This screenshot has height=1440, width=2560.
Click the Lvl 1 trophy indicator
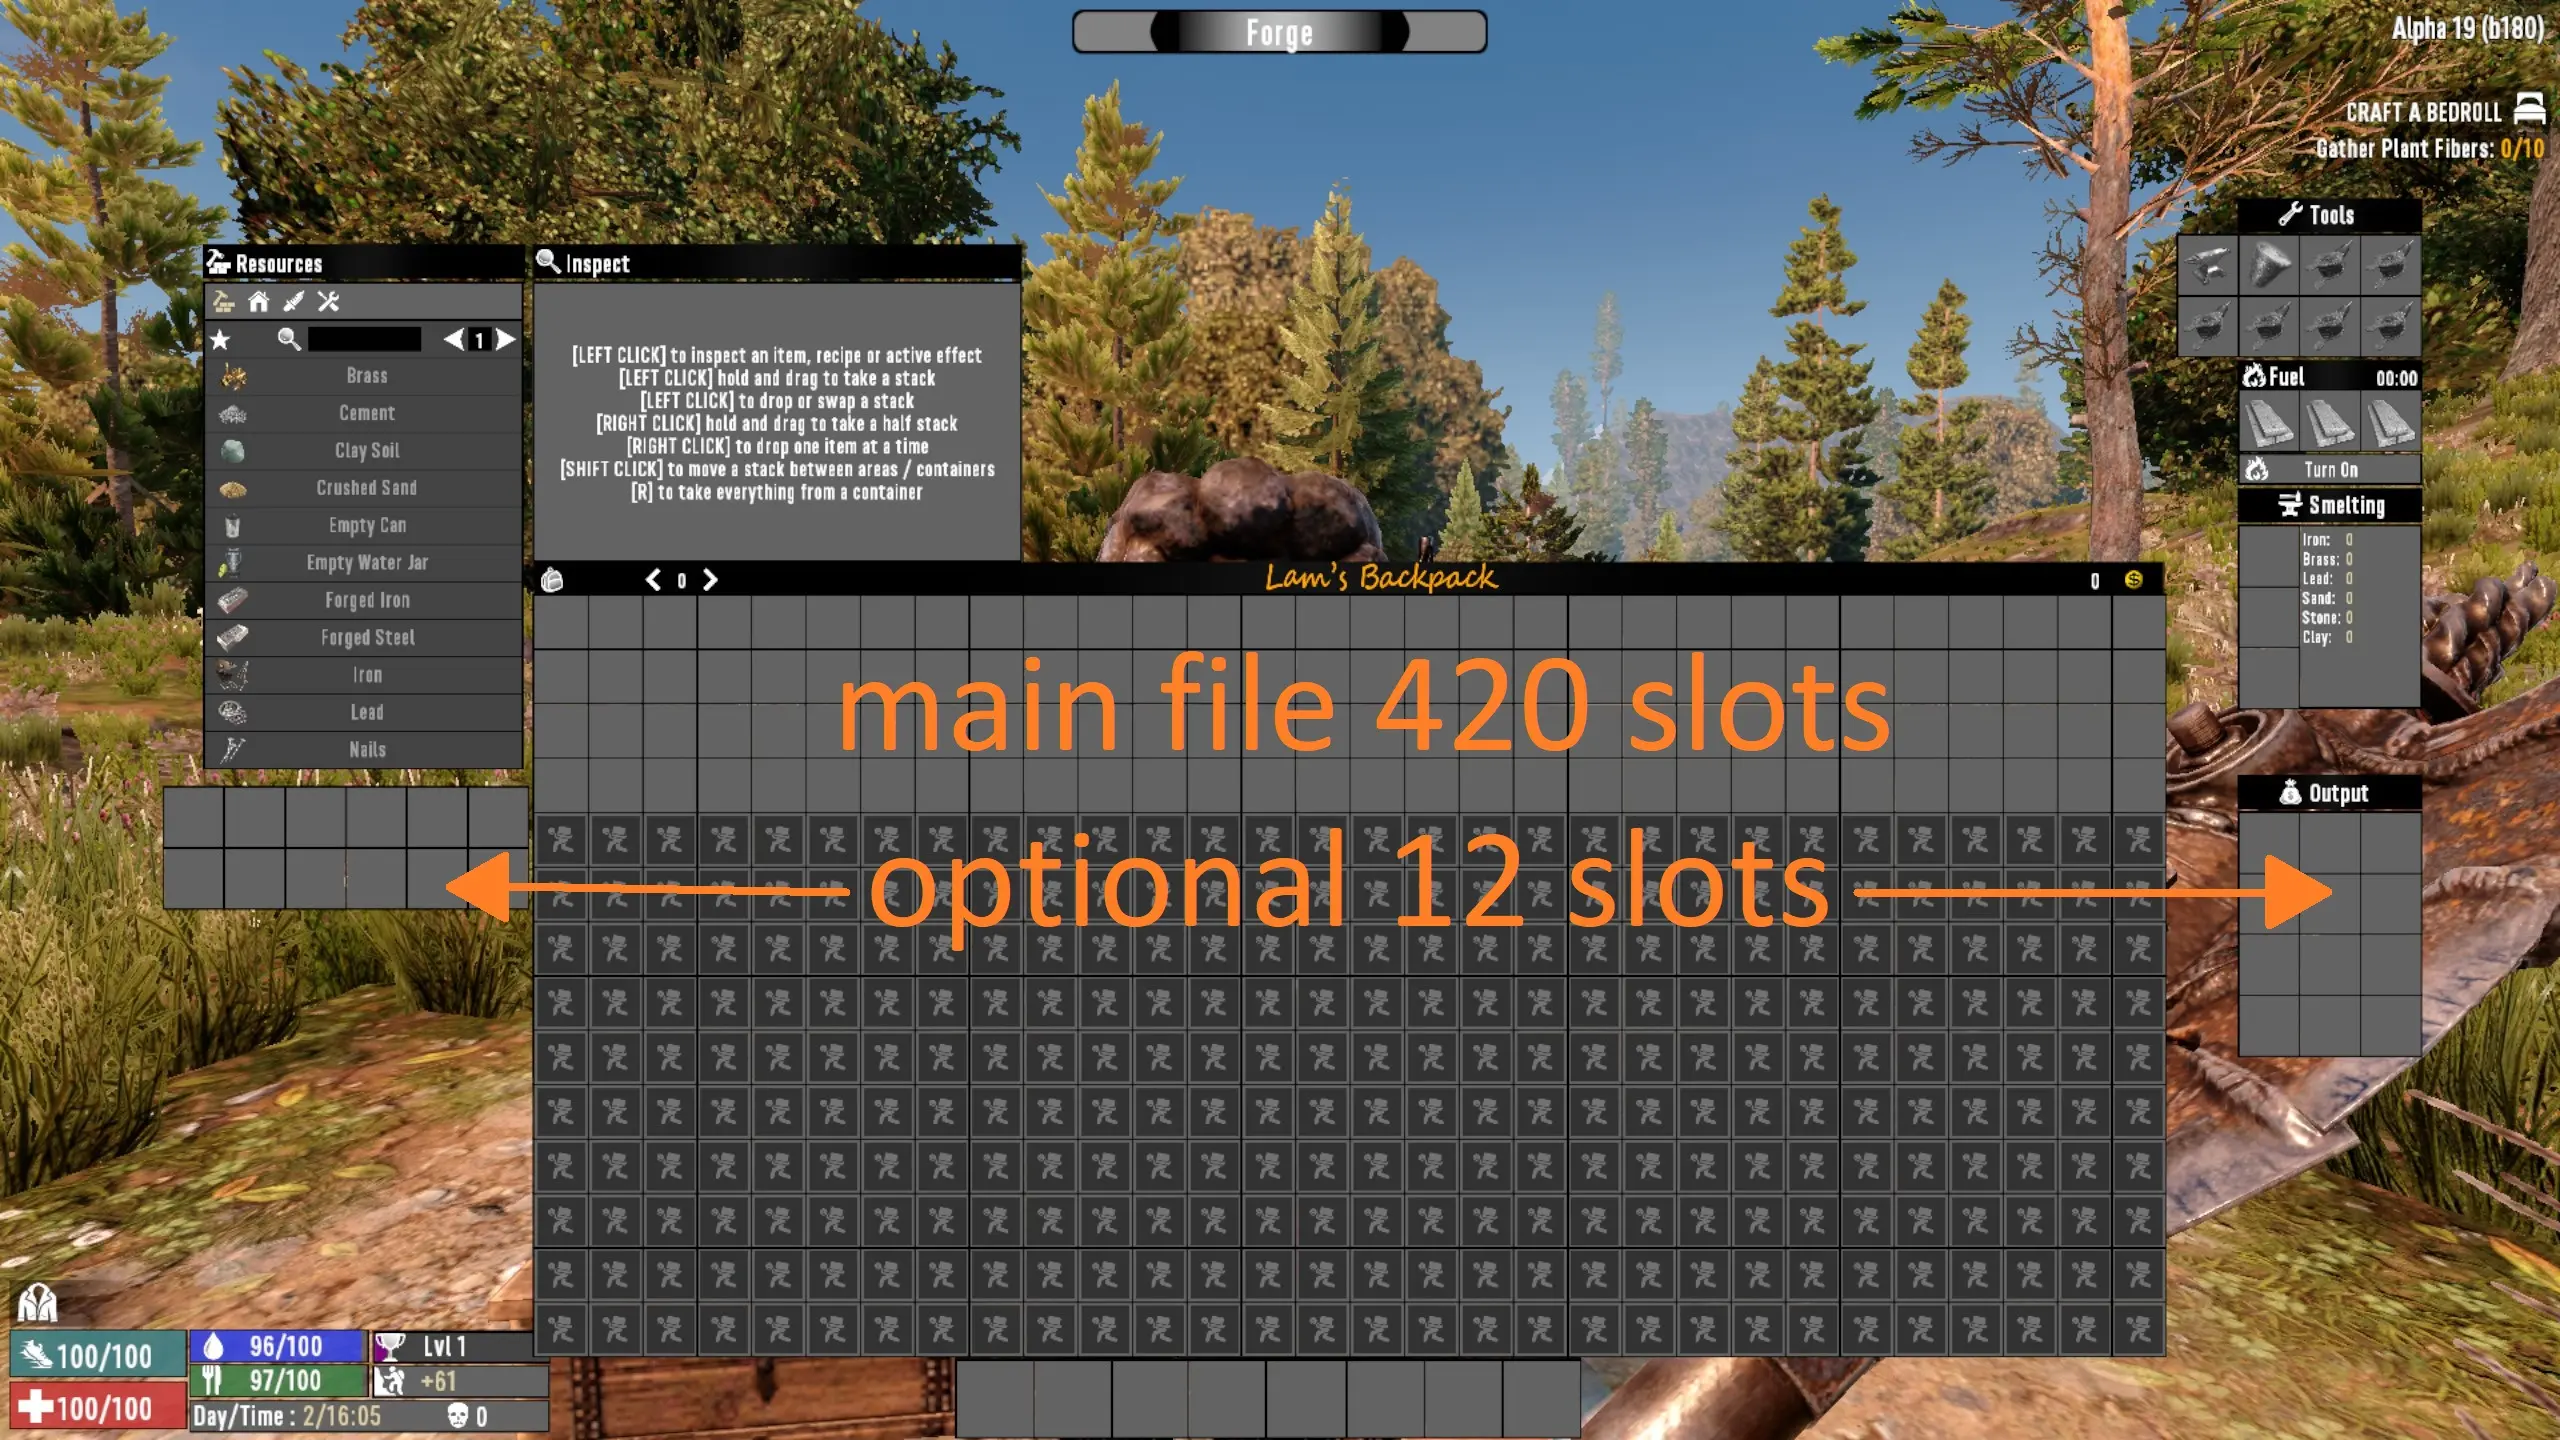458,1347
